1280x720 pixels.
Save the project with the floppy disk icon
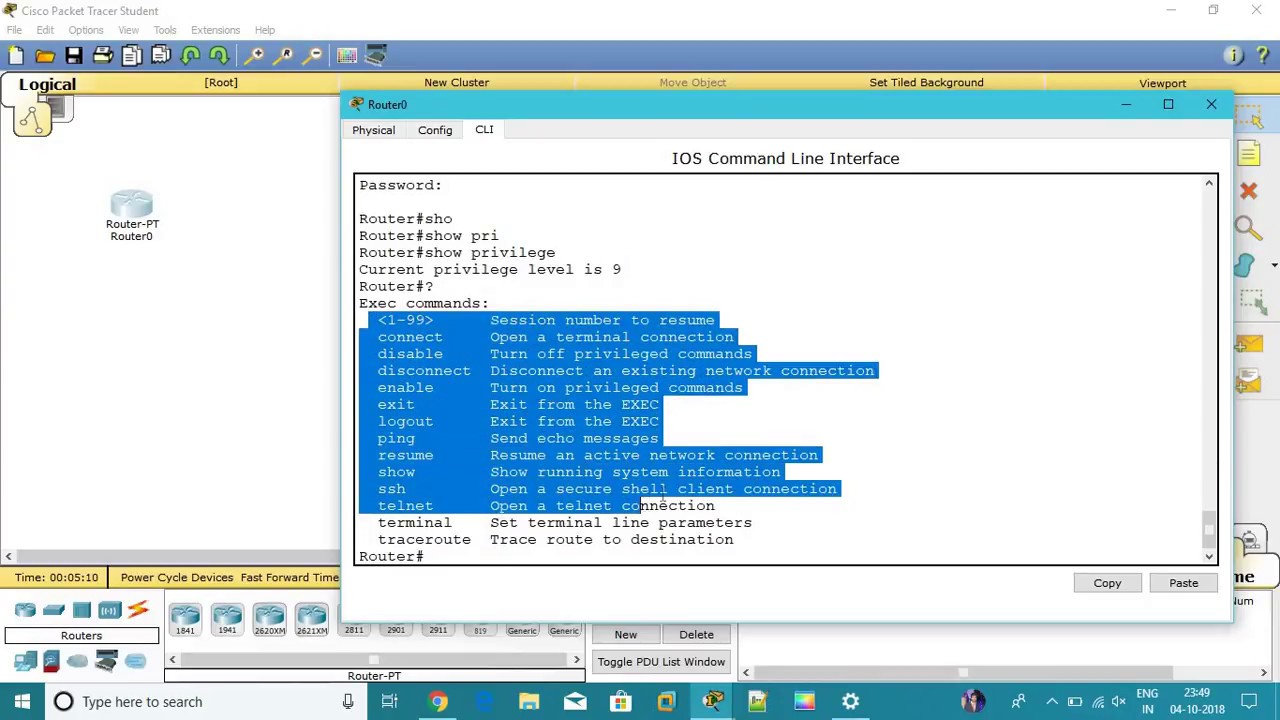74,56
